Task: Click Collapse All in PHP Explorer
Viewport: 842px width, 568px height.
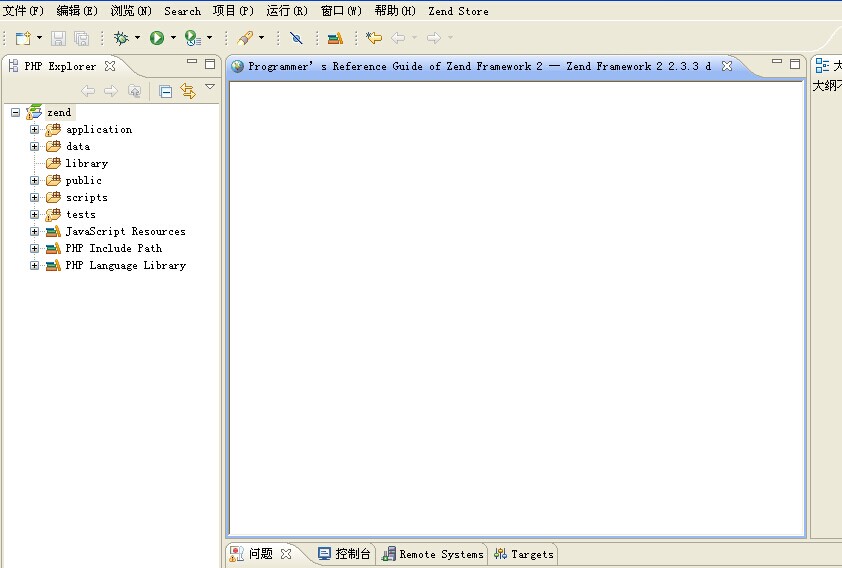Action: click(x=166, y=91)
